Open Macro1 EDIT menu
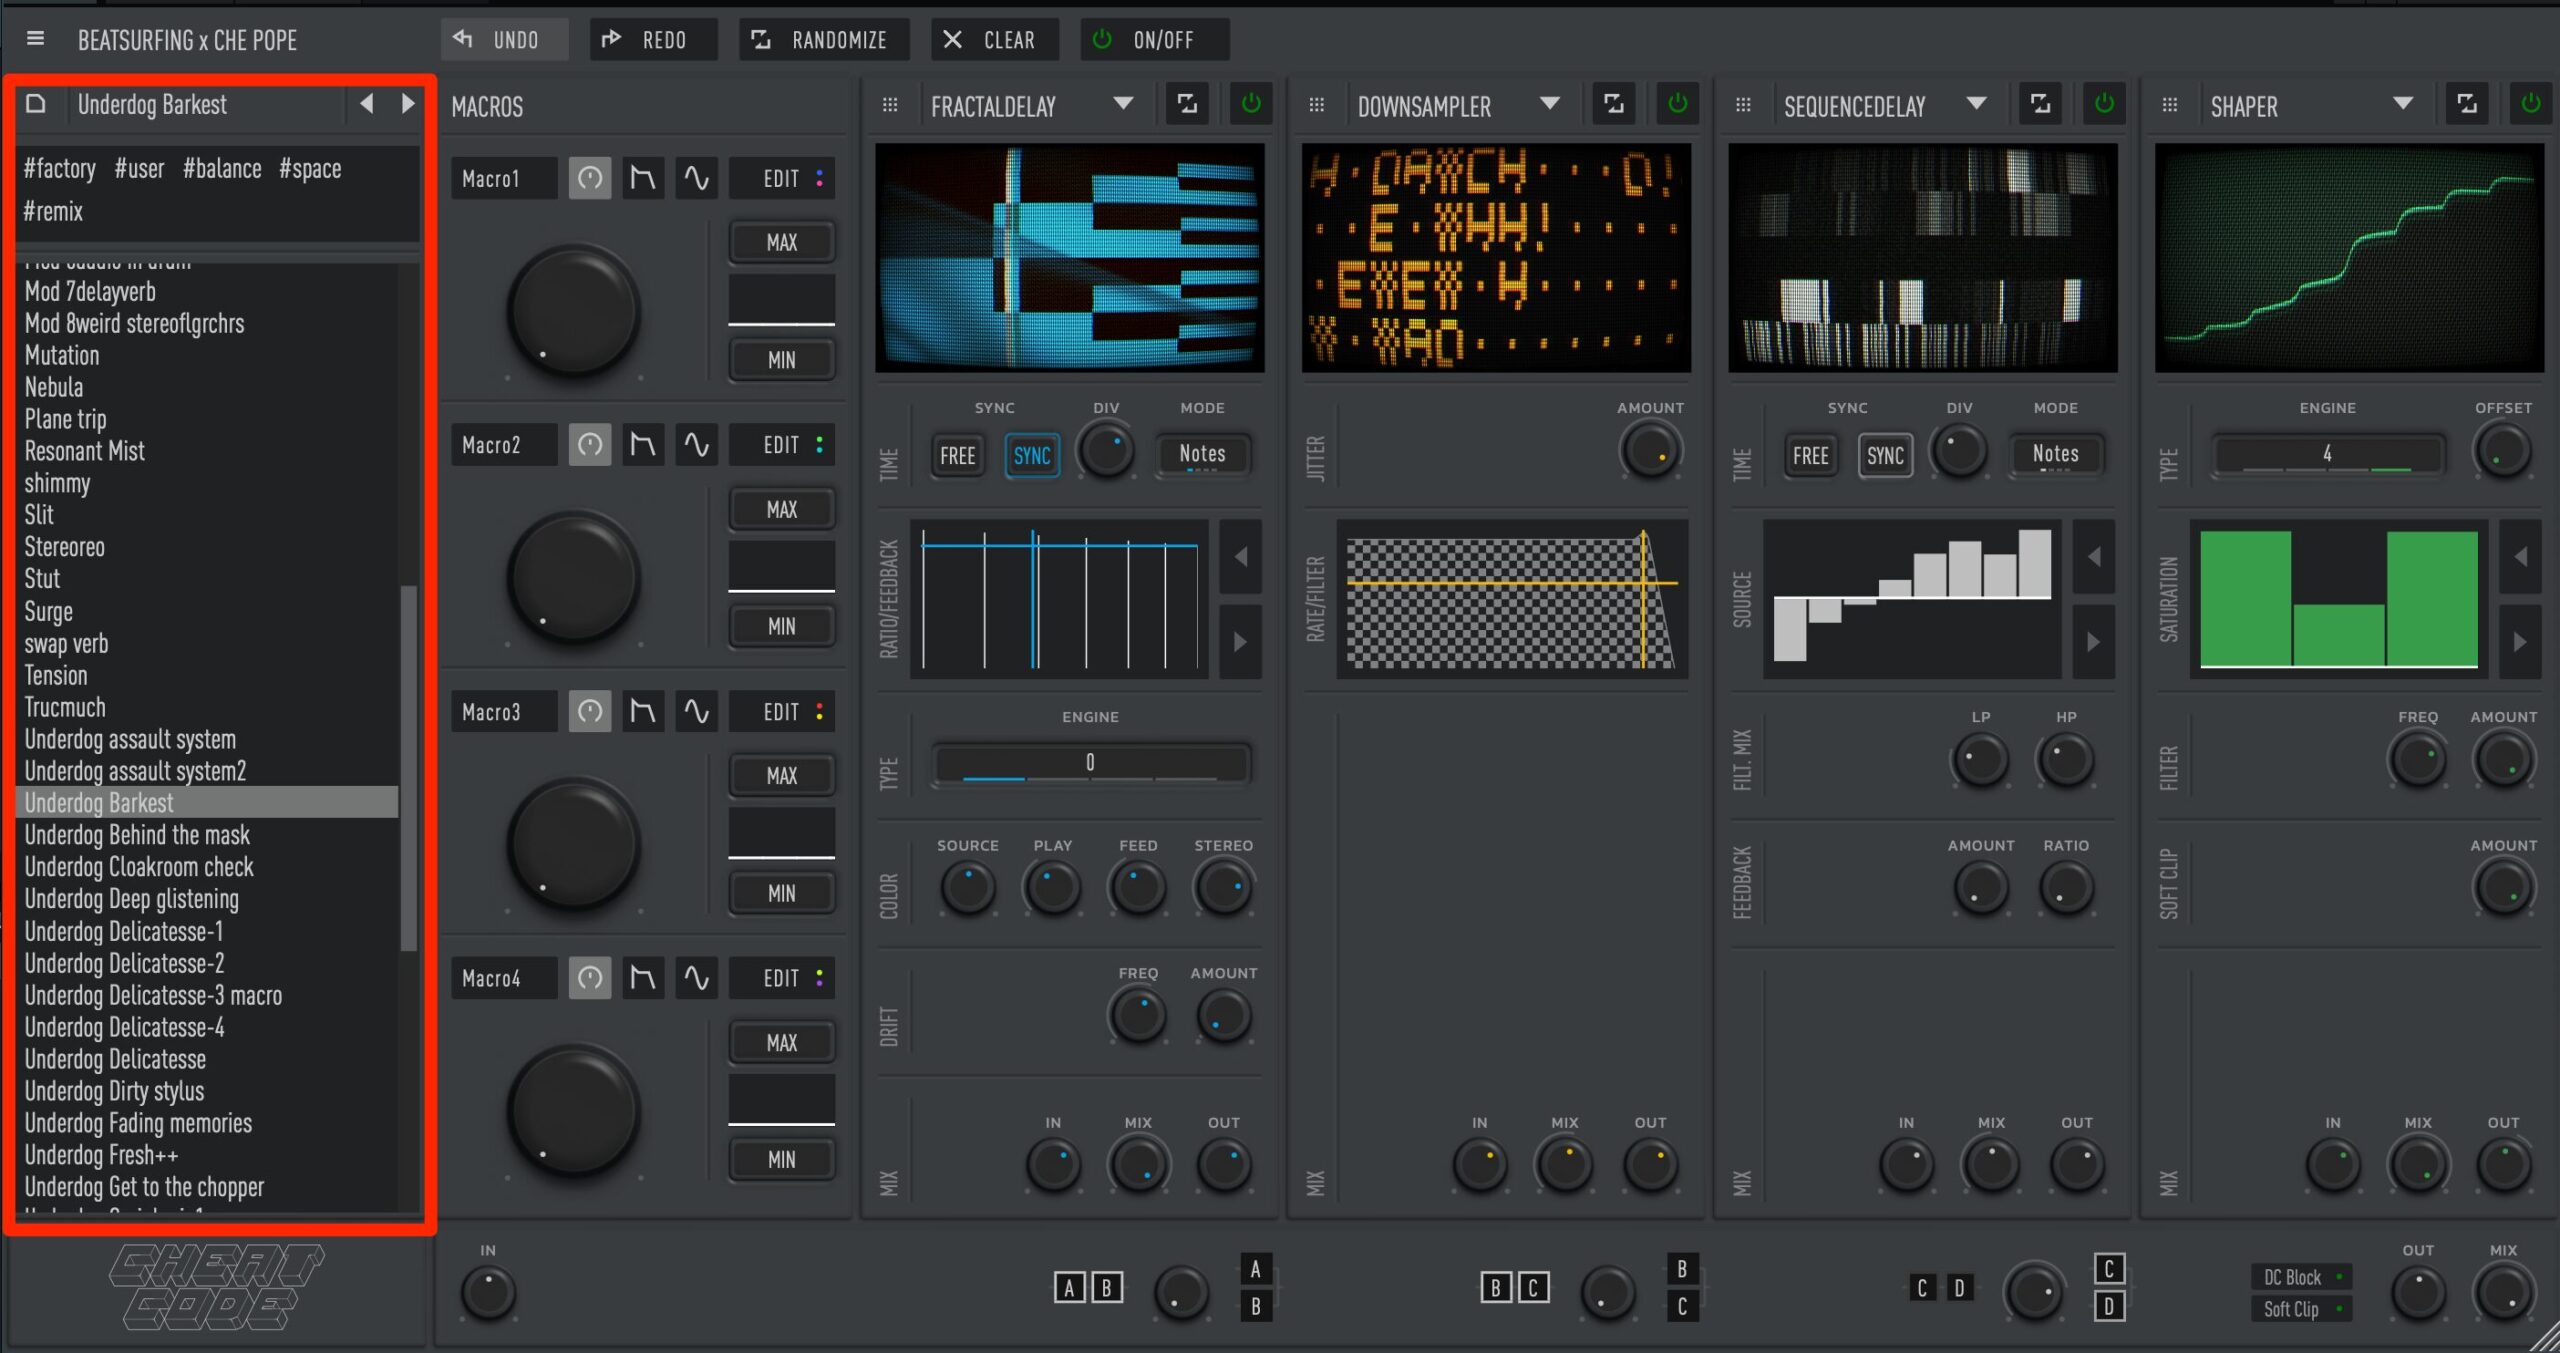Screen dimensions: 2560x1353 (x=782, y=178)
